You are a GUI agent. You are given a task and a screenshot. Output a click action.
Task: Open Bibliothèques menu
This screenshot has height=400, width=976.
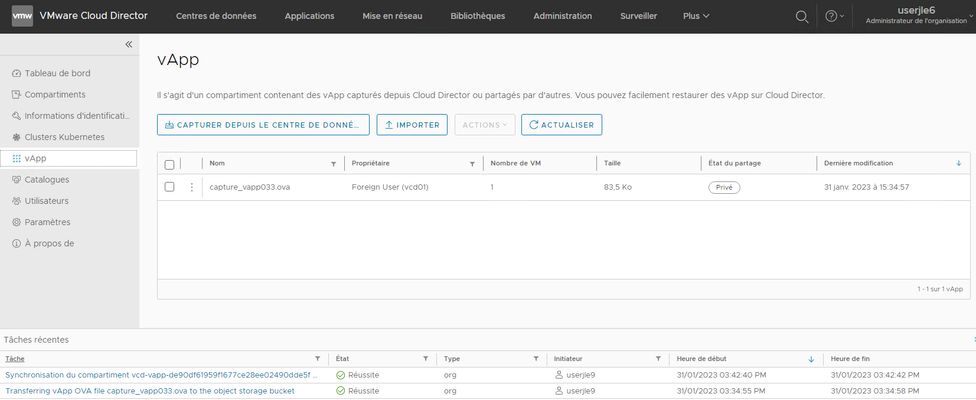[477, 16]
